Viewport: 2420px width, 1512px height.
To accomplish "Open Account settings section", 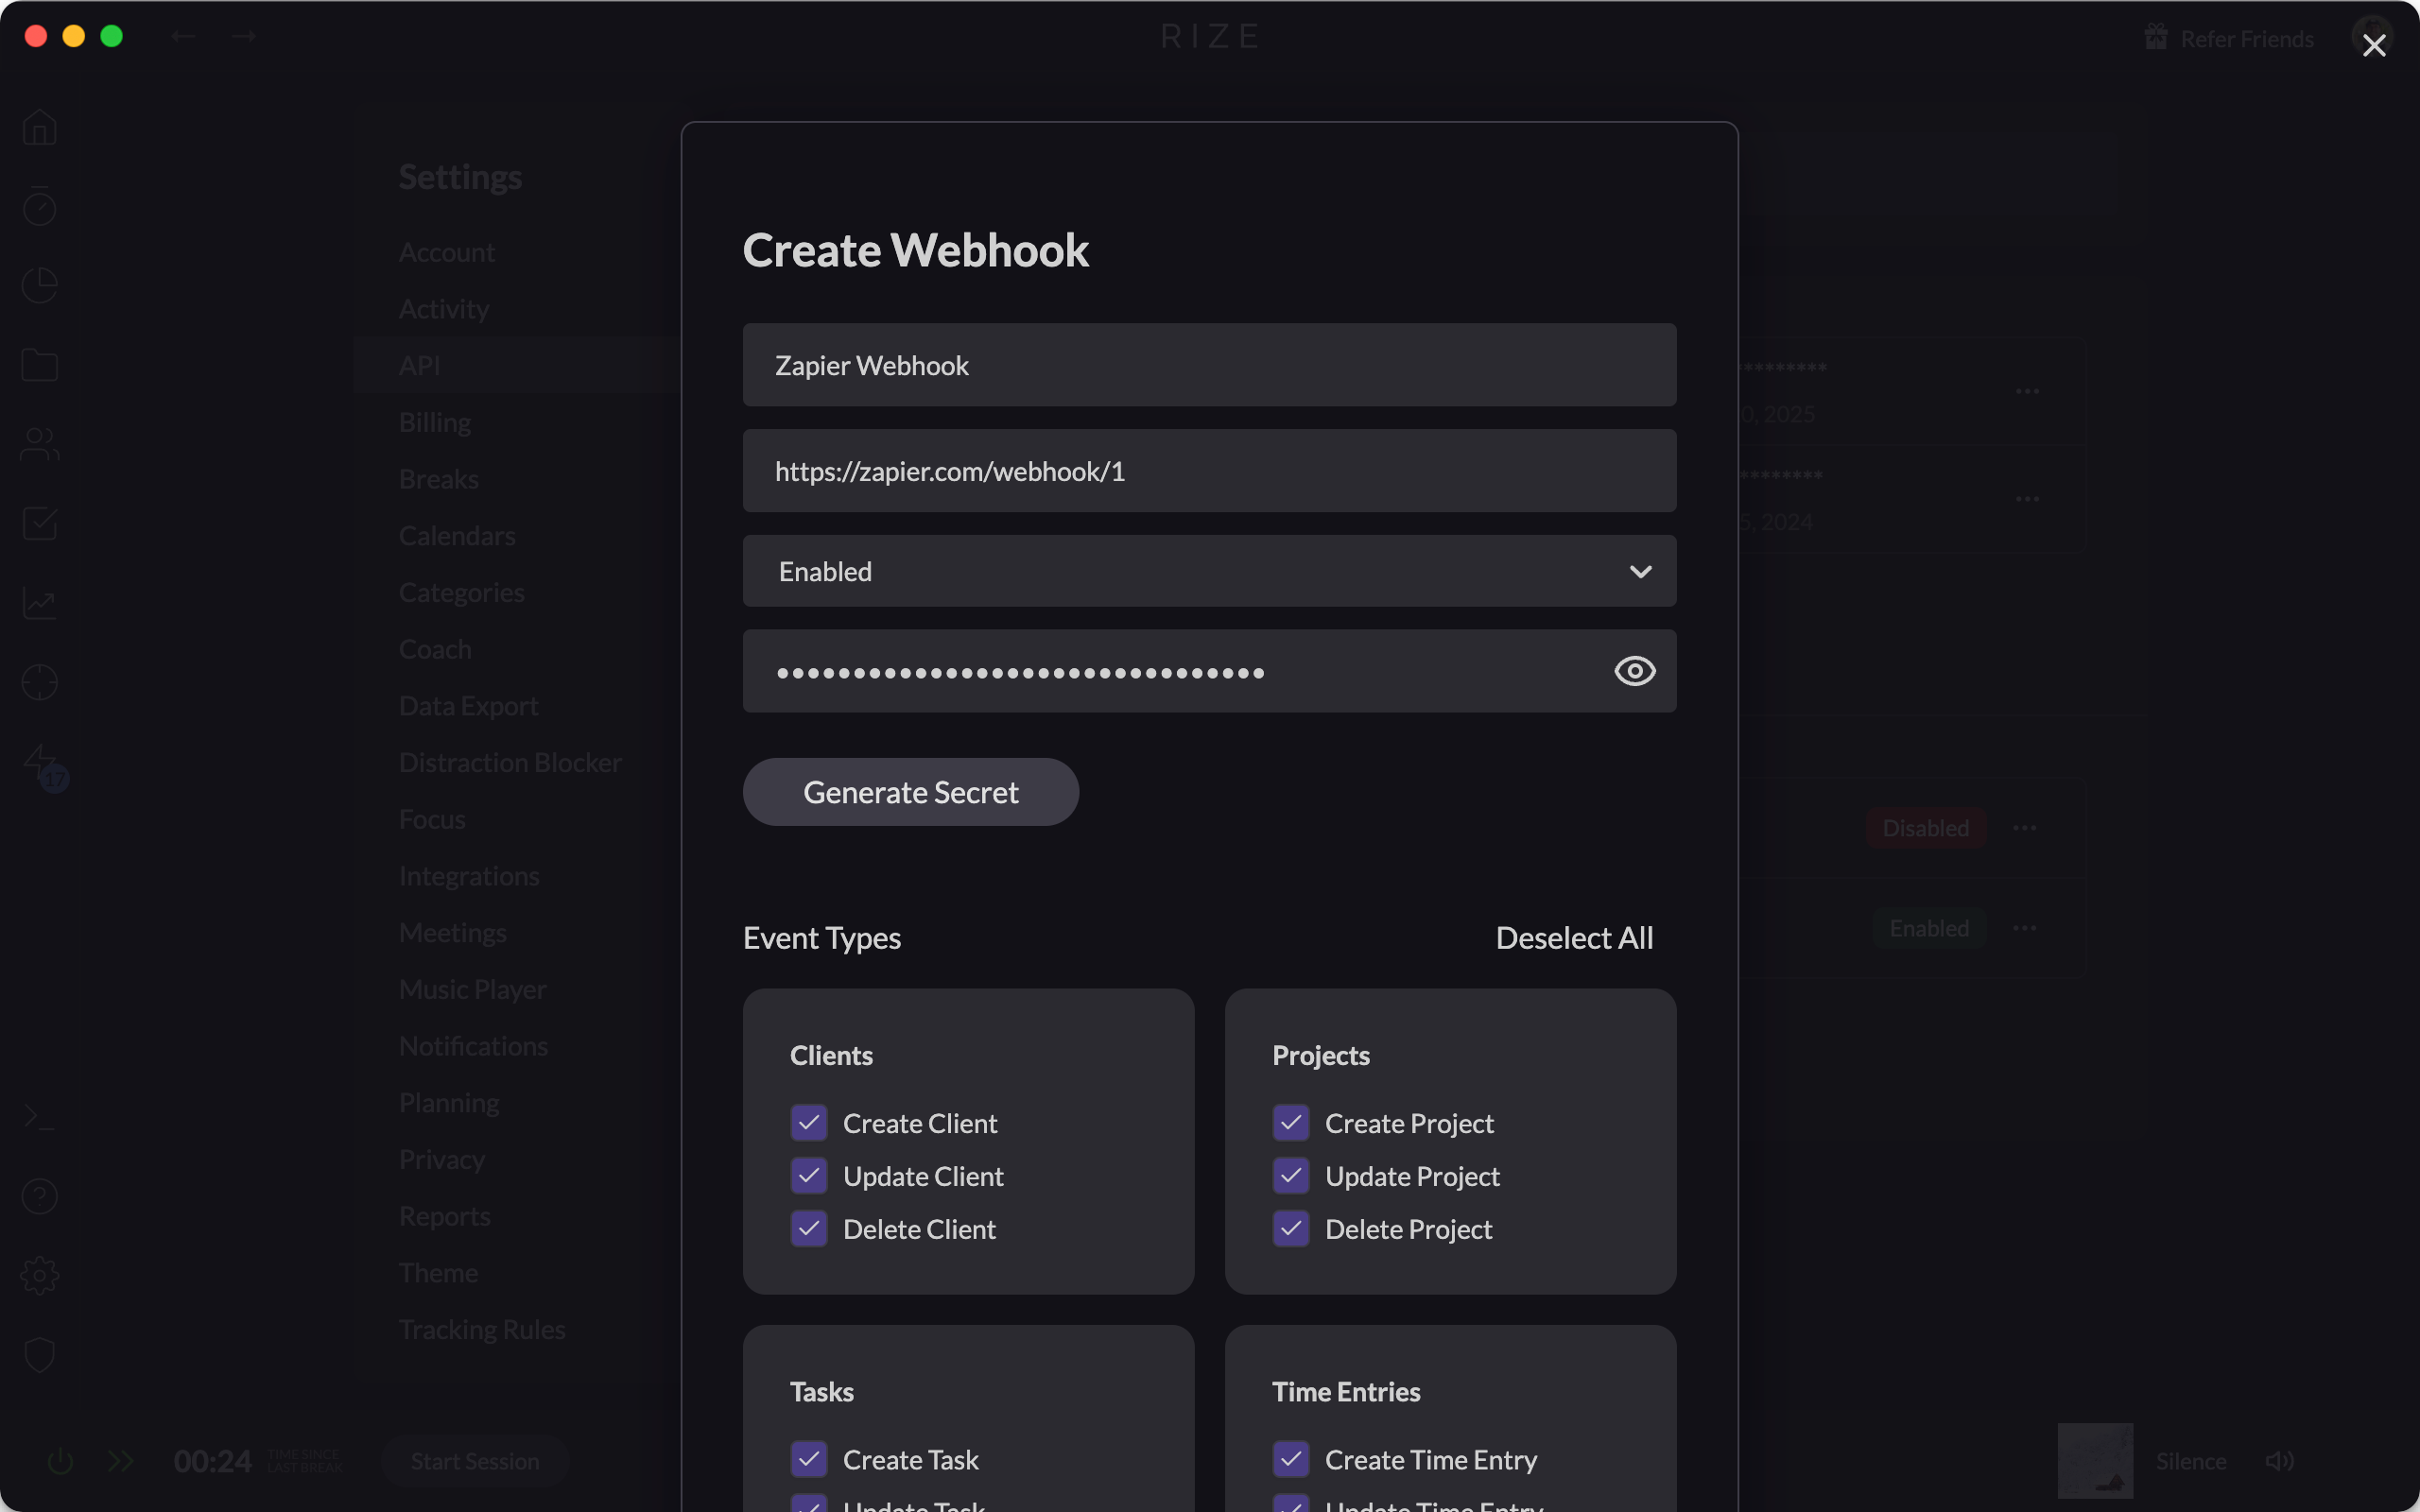I will 446,252.
